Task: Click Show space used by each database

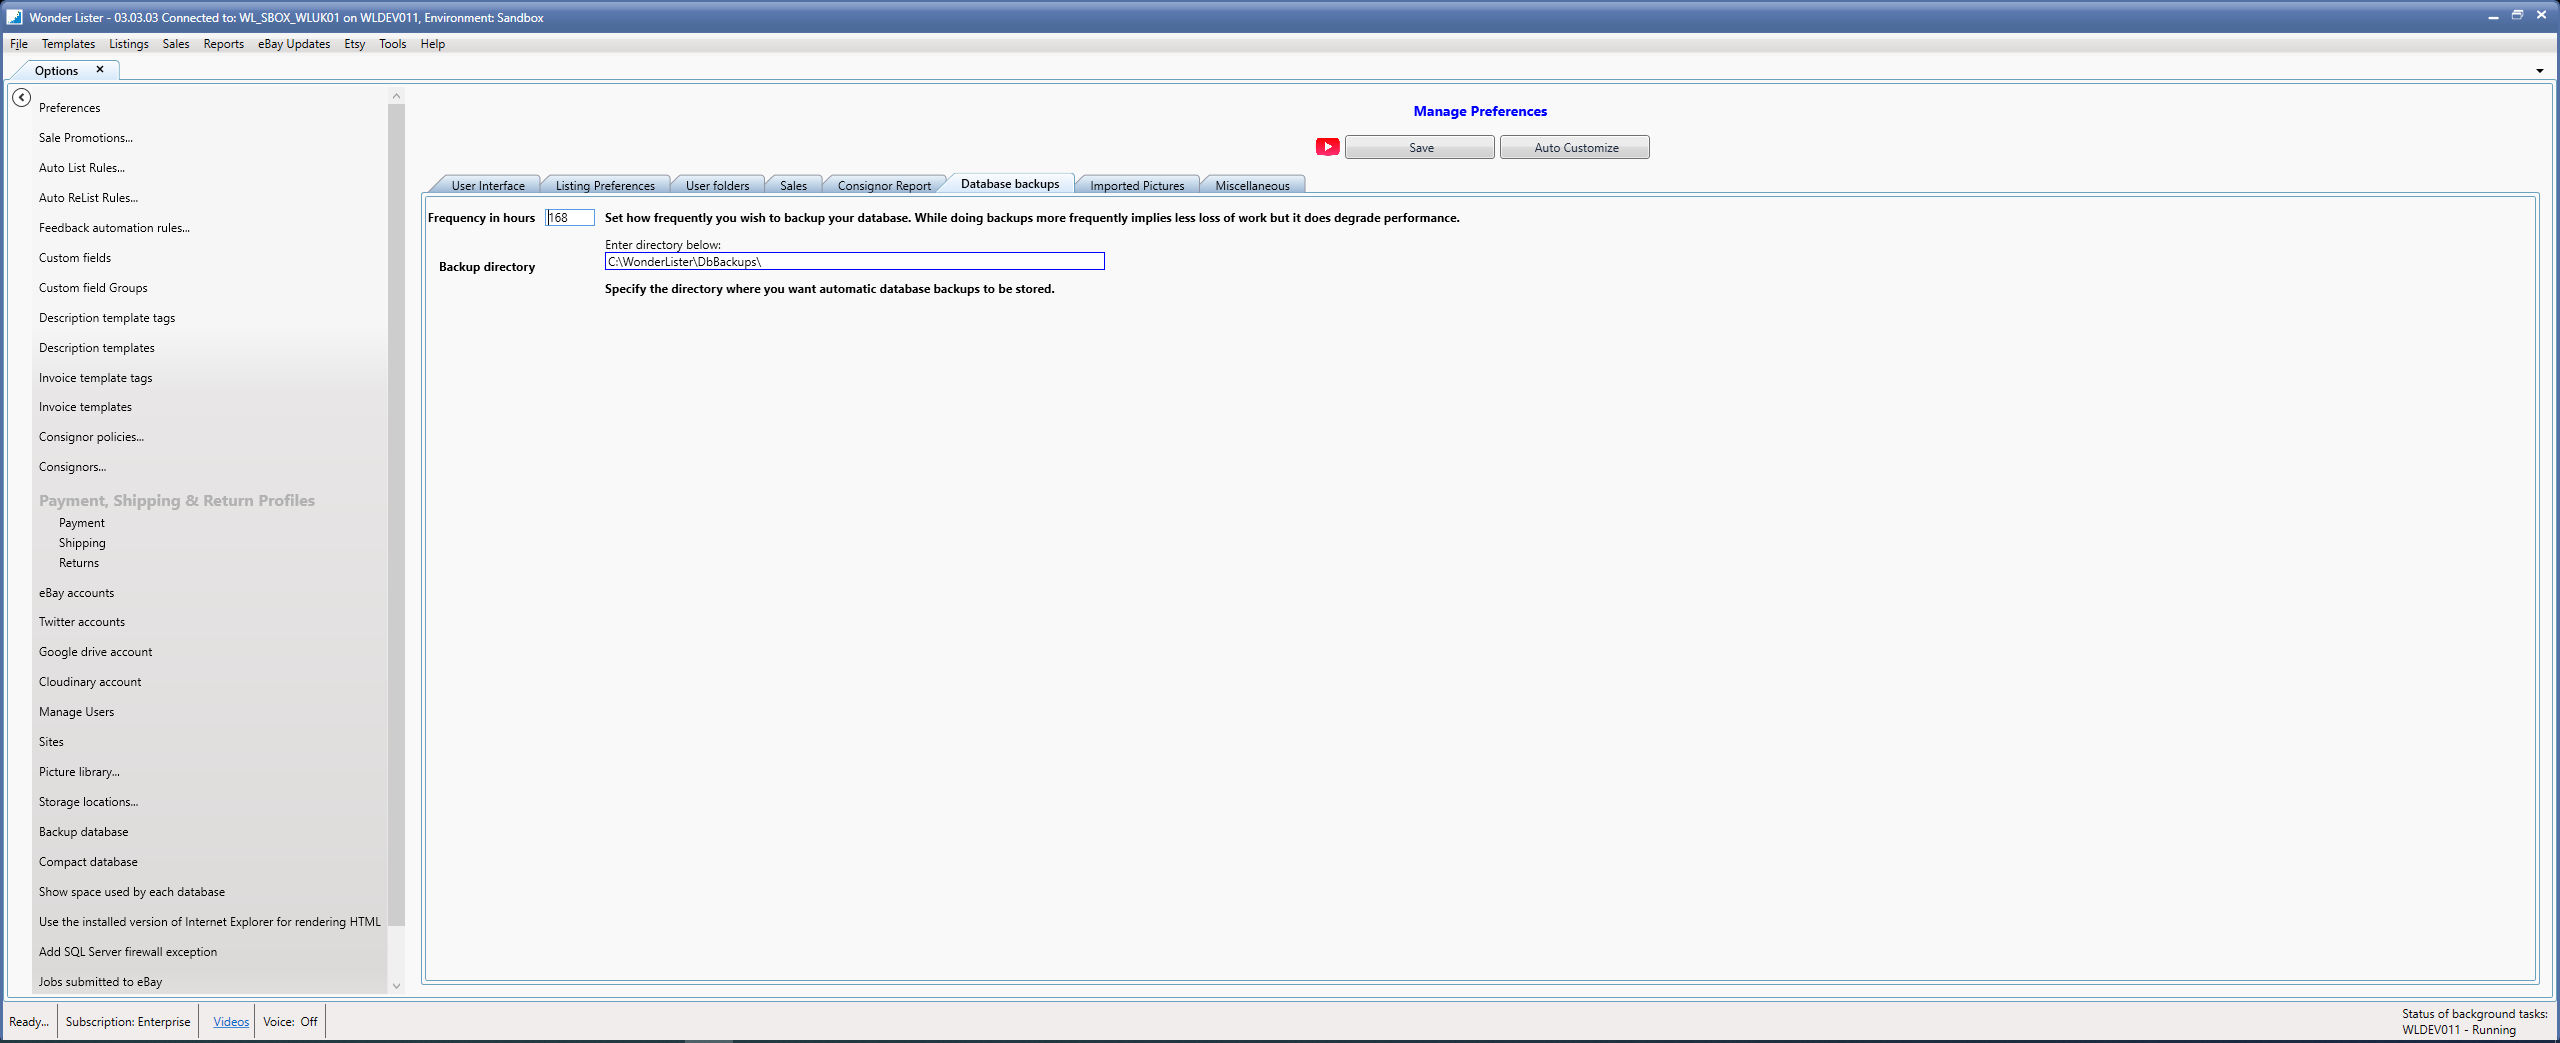Action: point(132,892)
